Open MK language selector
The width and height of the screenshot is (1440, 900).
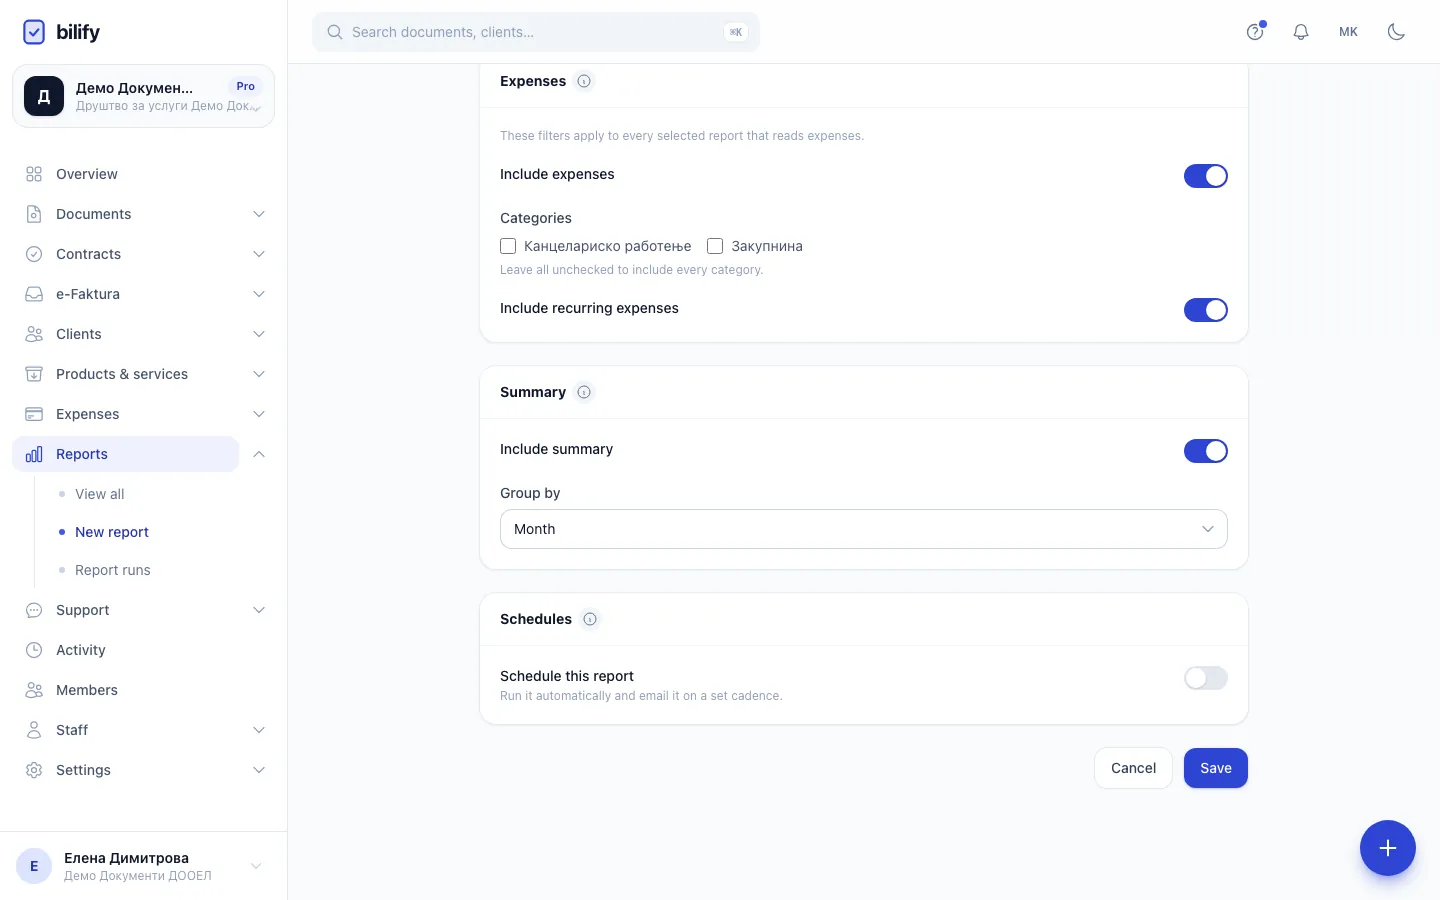[1349, 32]
